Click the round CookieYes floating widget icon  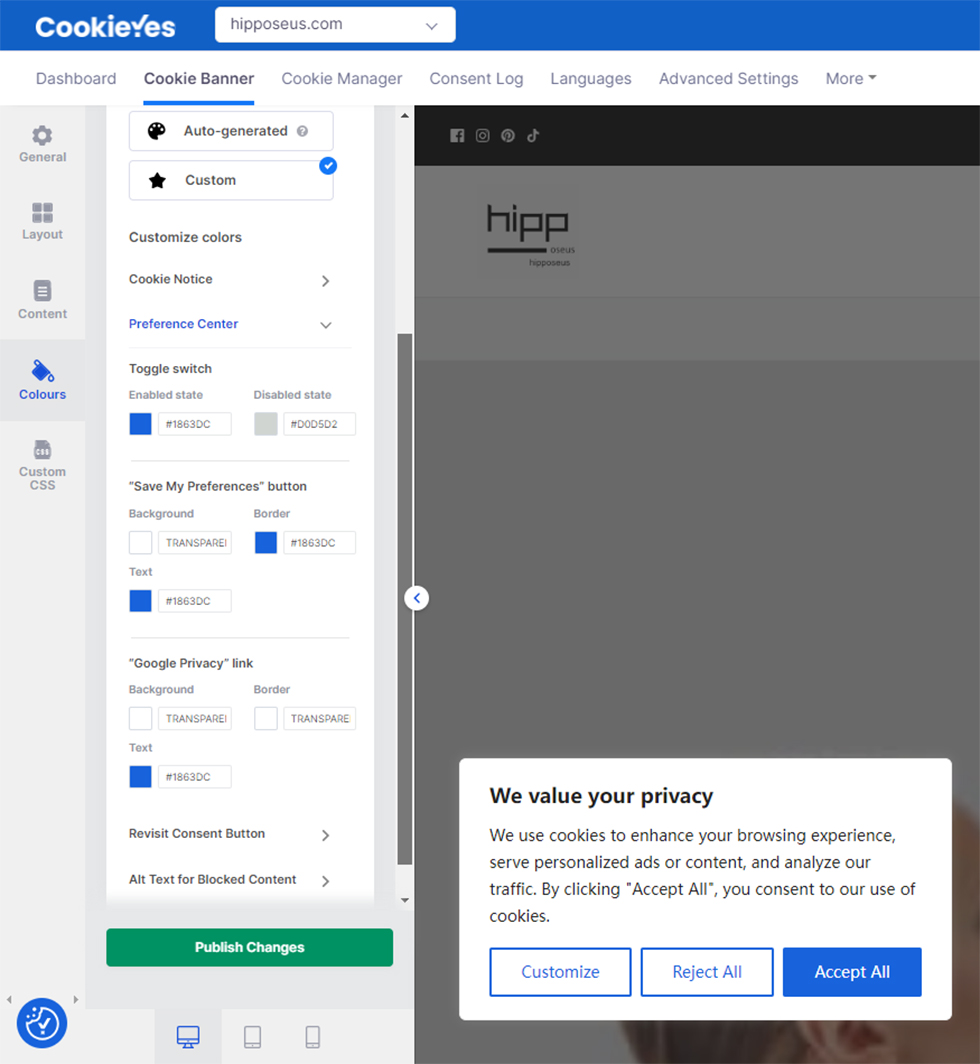click(x=42, y=1022)
